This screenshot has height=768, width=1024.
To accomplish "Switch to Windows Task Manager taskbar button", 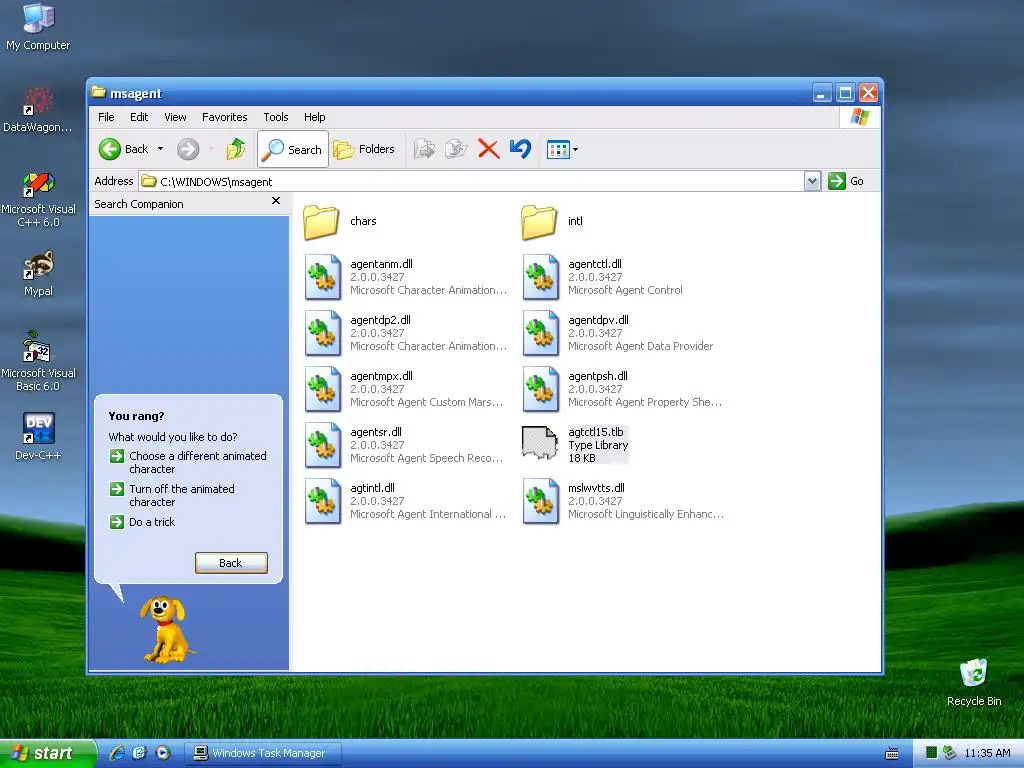I will click(262, 754).
